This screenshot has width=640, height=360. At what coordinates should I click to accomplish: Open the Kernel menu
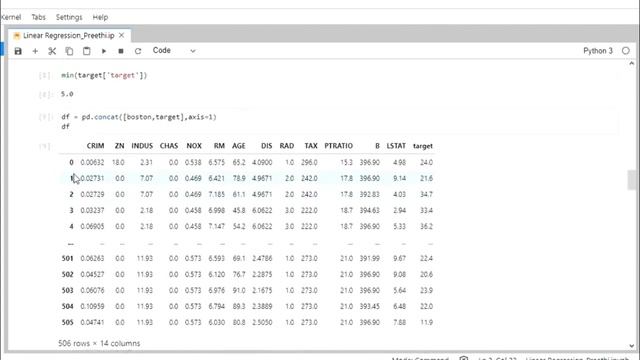click(11, 17)
